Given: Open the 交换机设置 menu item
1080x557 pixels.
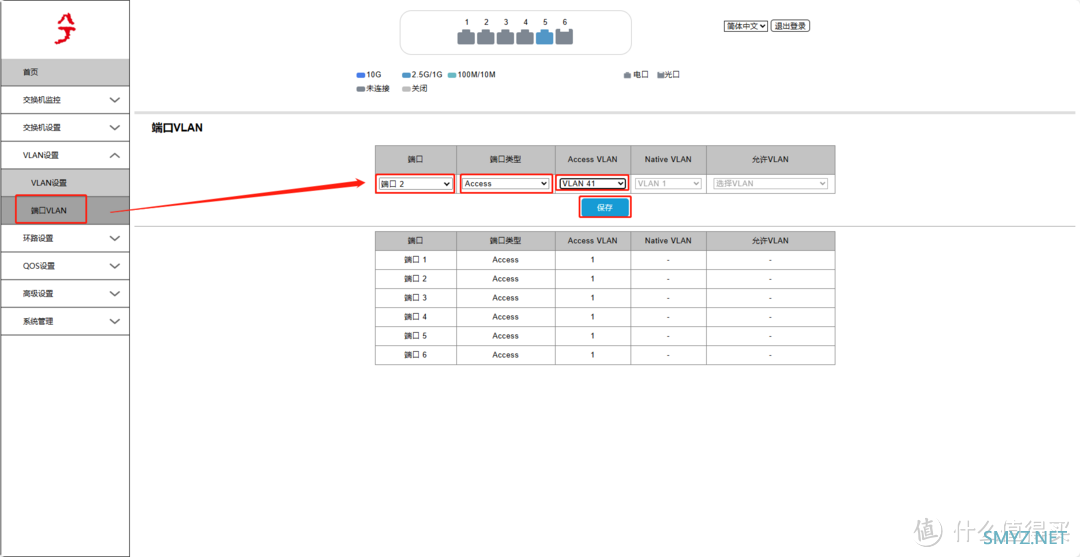Looking at the screenshot, I should [65, 127].
